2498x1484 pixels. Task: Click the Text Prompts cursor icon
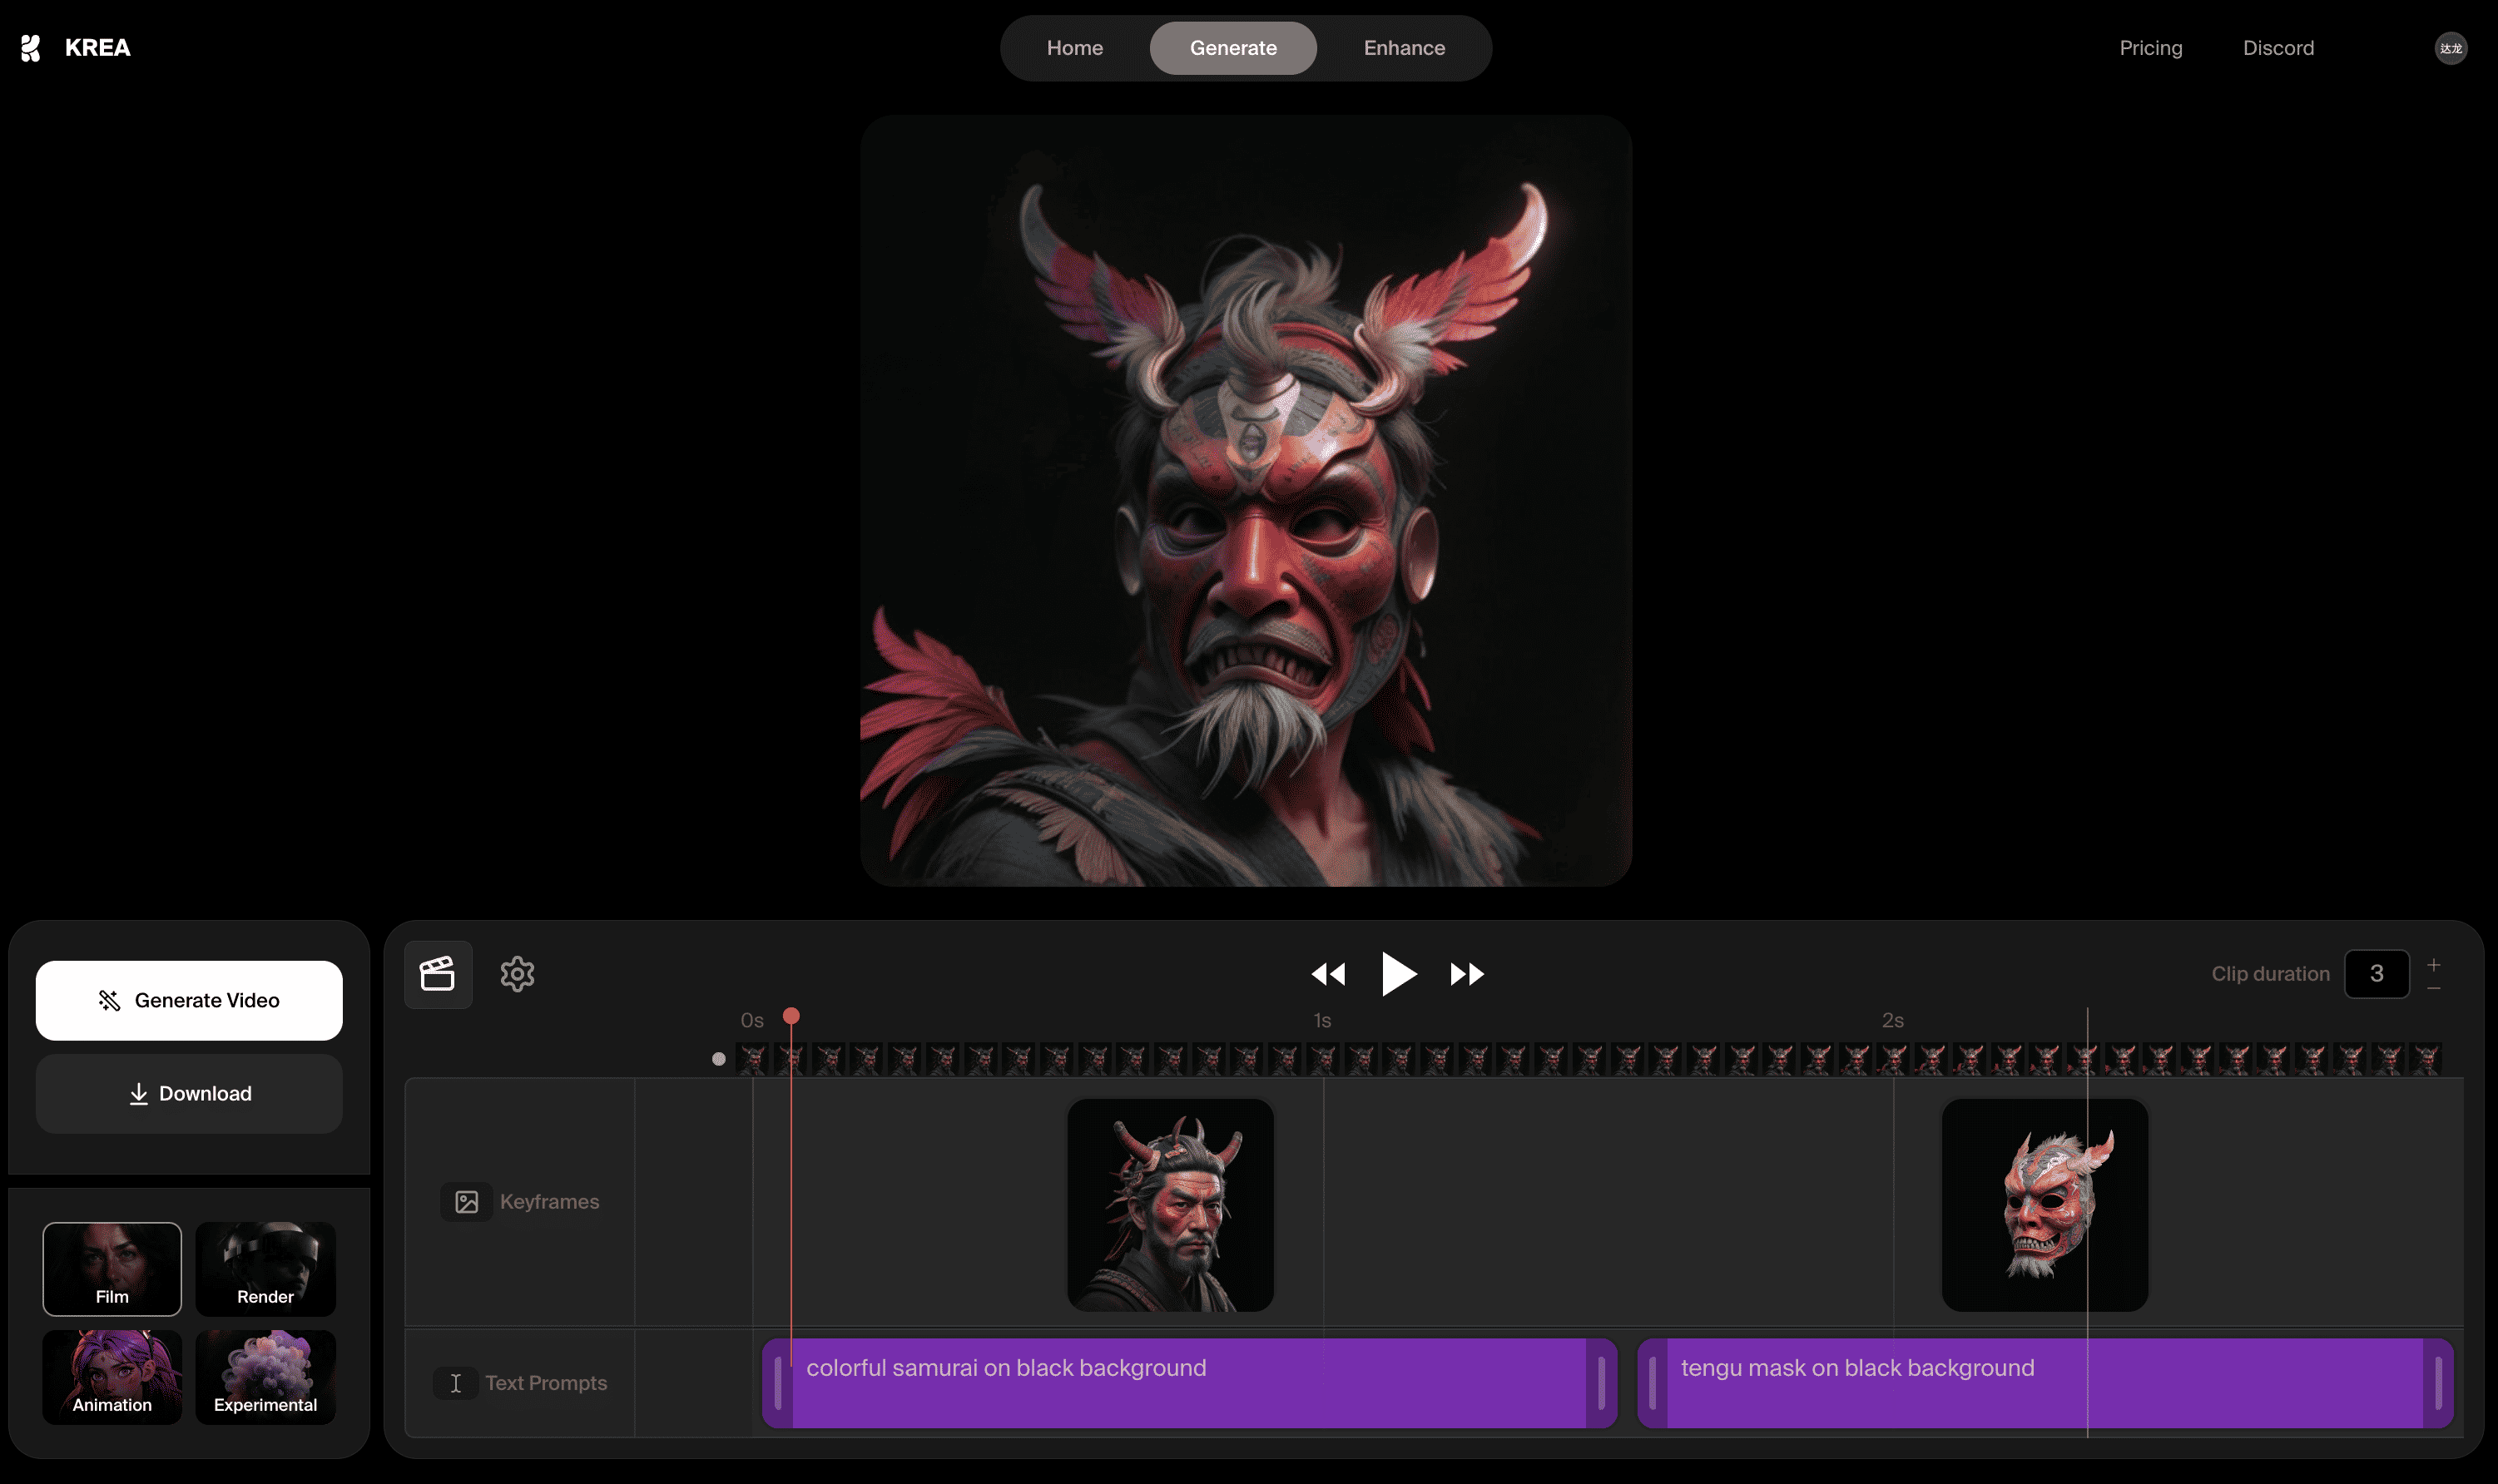tap(455, 1382)
